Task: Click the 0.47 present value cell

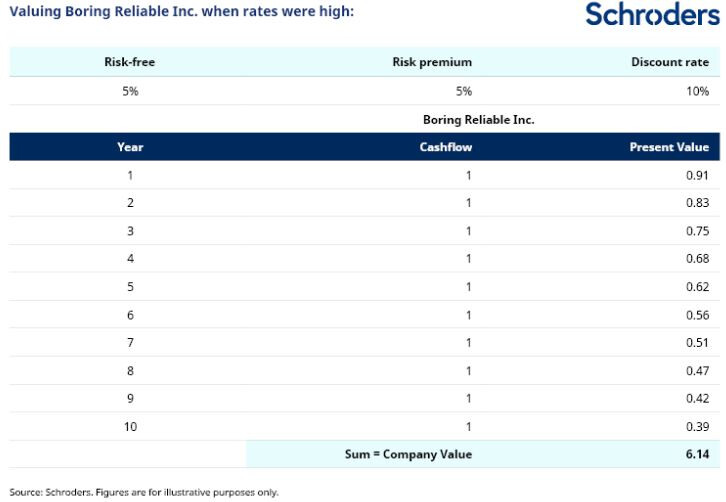Action: 698,371
